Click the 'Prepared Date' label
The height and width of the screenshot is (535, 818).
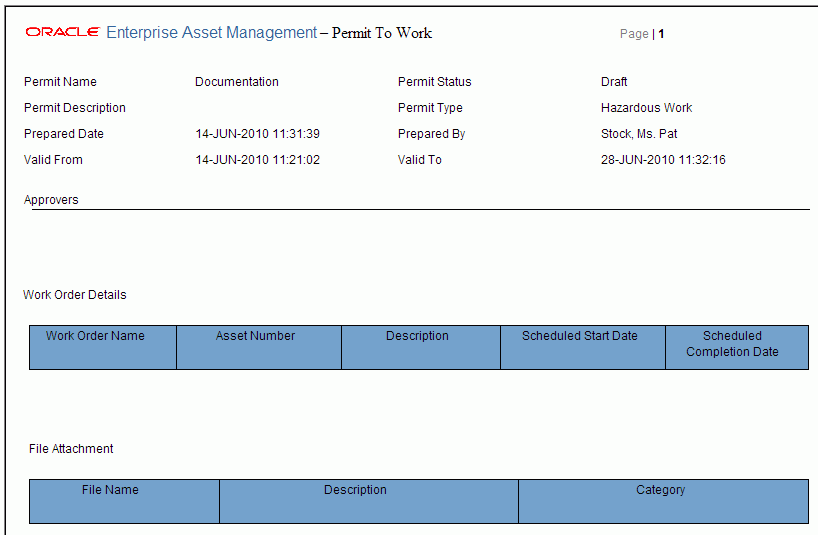(x=64, y=134)
